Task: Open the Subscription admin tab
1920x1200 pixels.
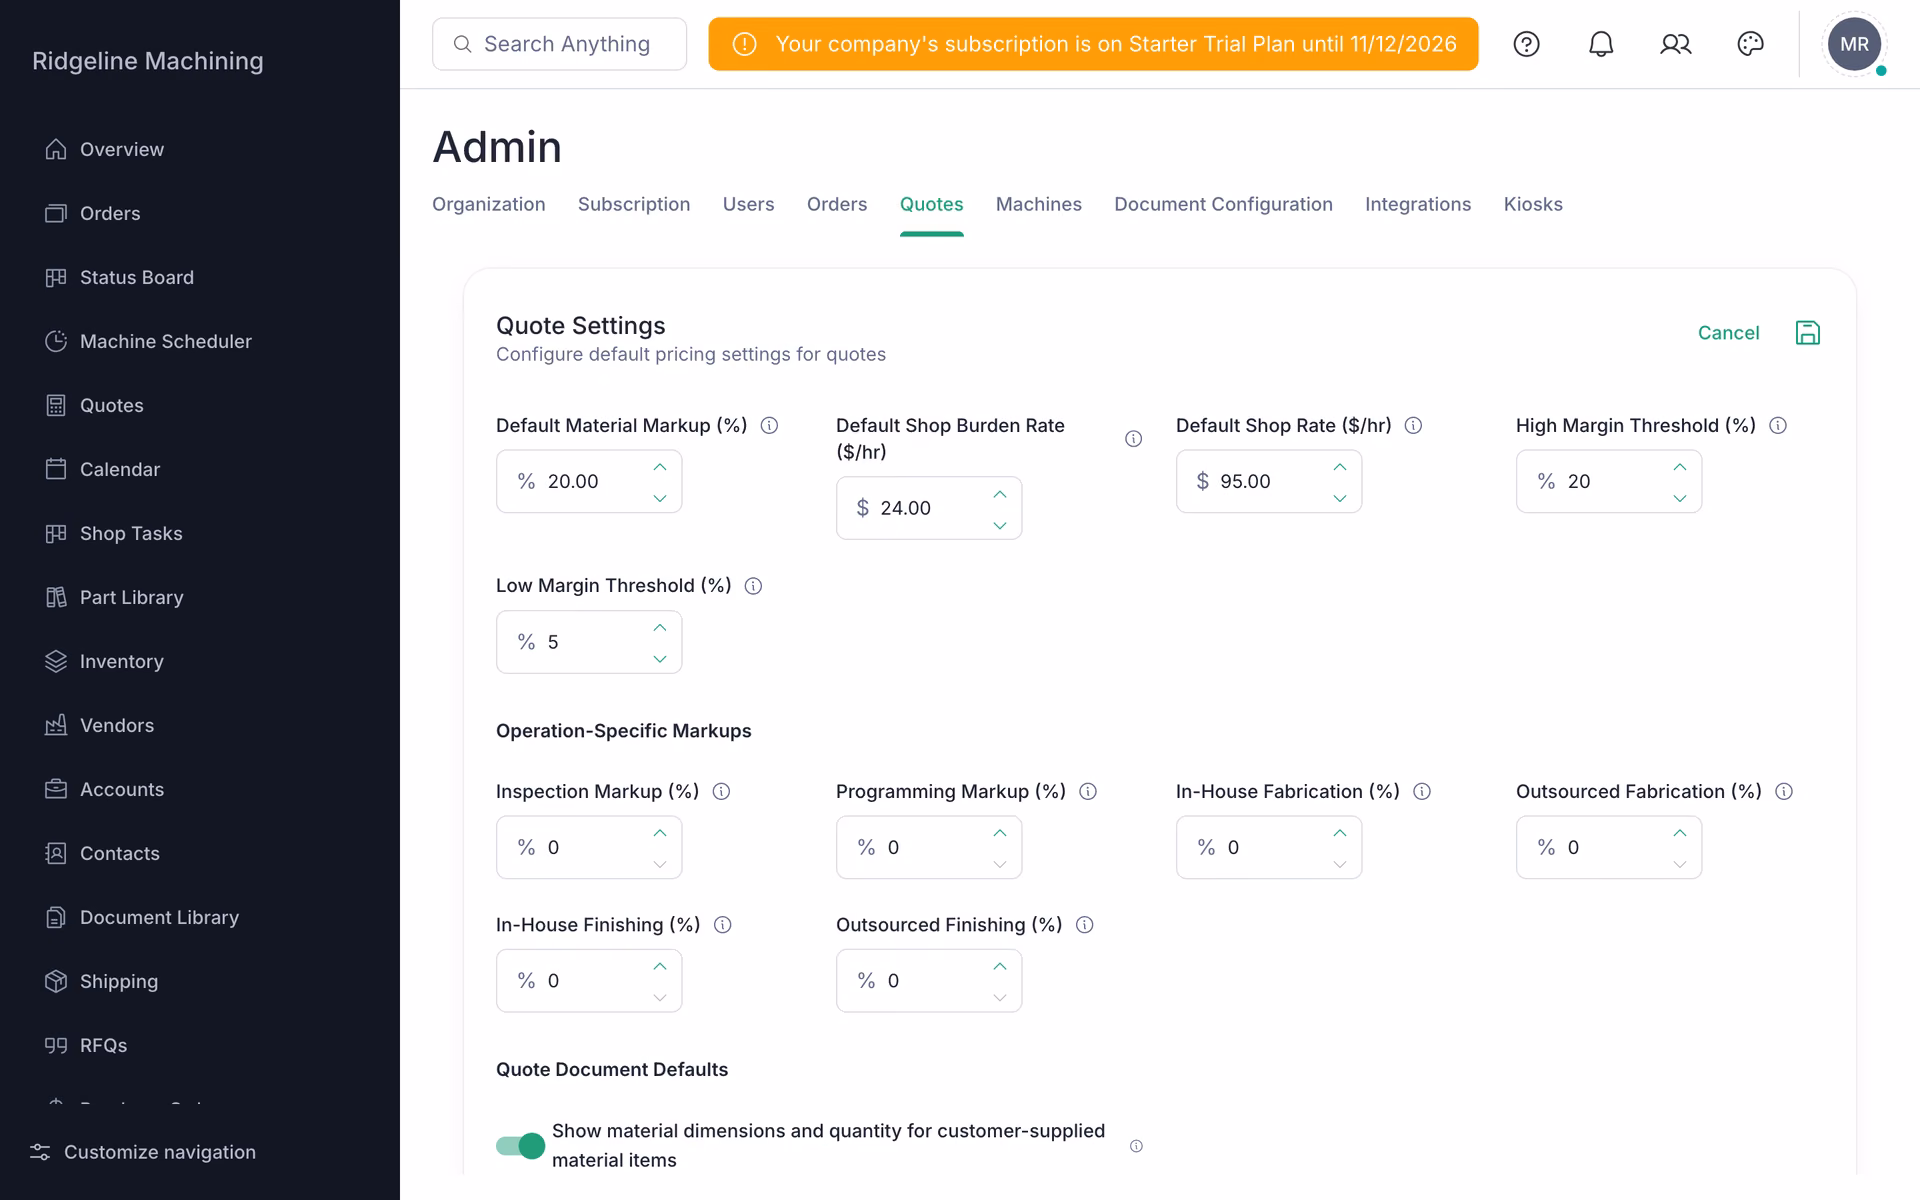Action: (x=634, y=204)
